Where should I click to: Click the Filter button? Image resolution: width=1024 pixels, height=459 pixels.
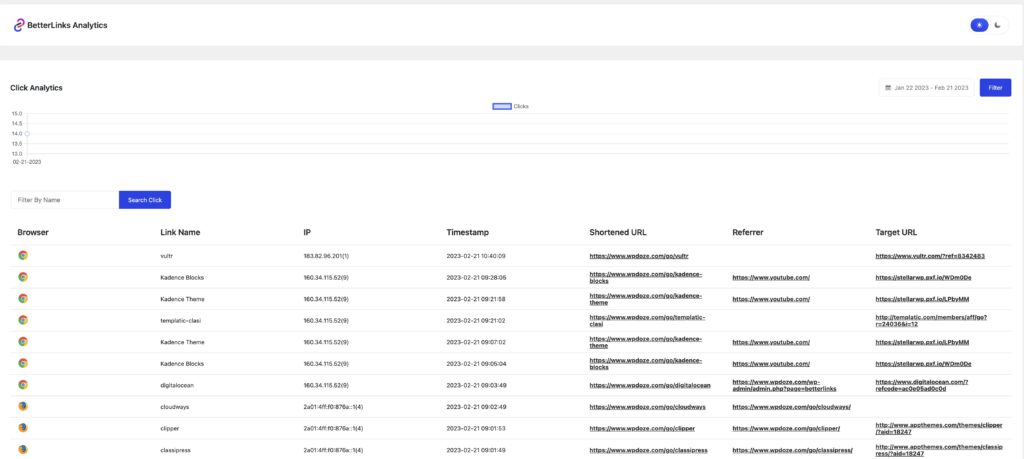click(x=995, y=87)
